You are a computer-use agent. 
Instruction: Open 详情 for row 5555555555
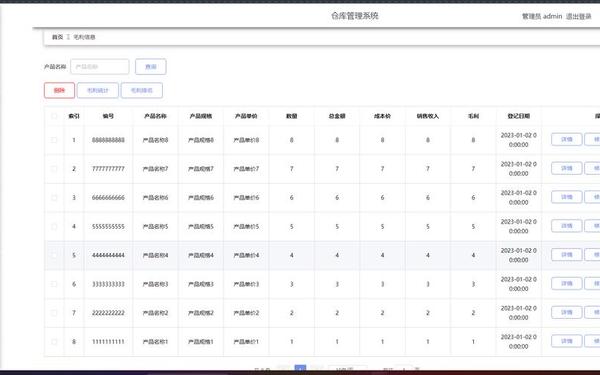click(x=567, y=226)
